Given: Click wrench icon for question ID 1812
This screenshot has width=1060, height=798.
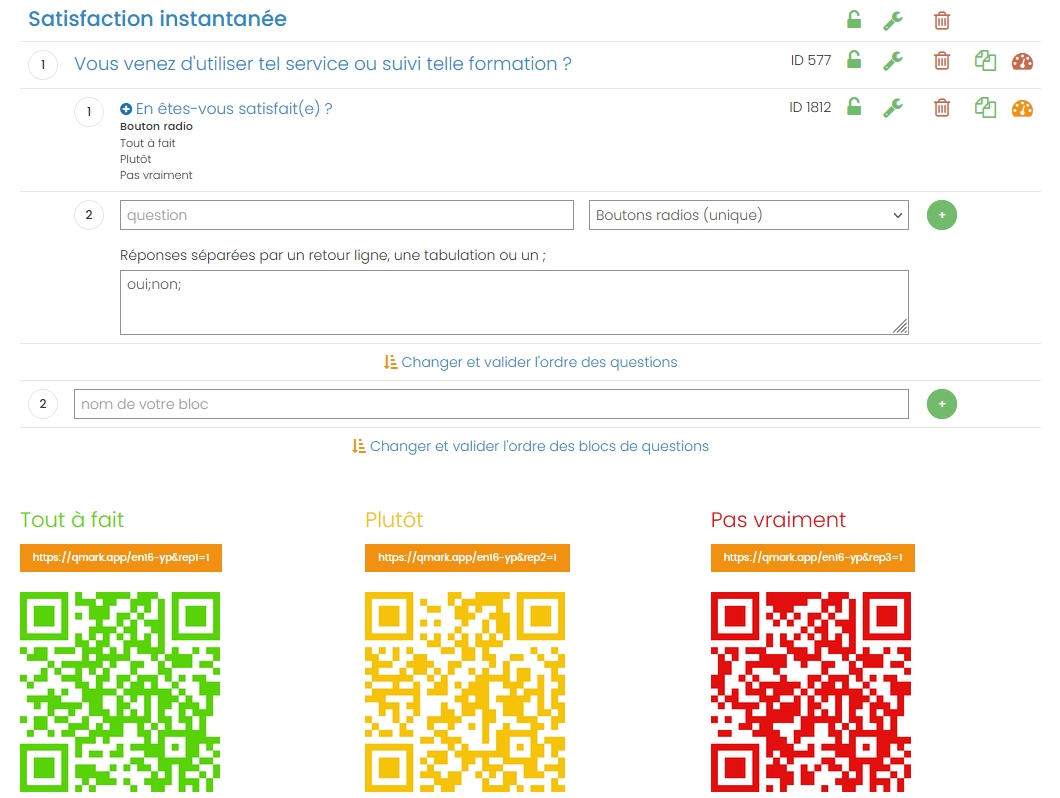Looking at the screenshot, I should (x=893, y=108).
